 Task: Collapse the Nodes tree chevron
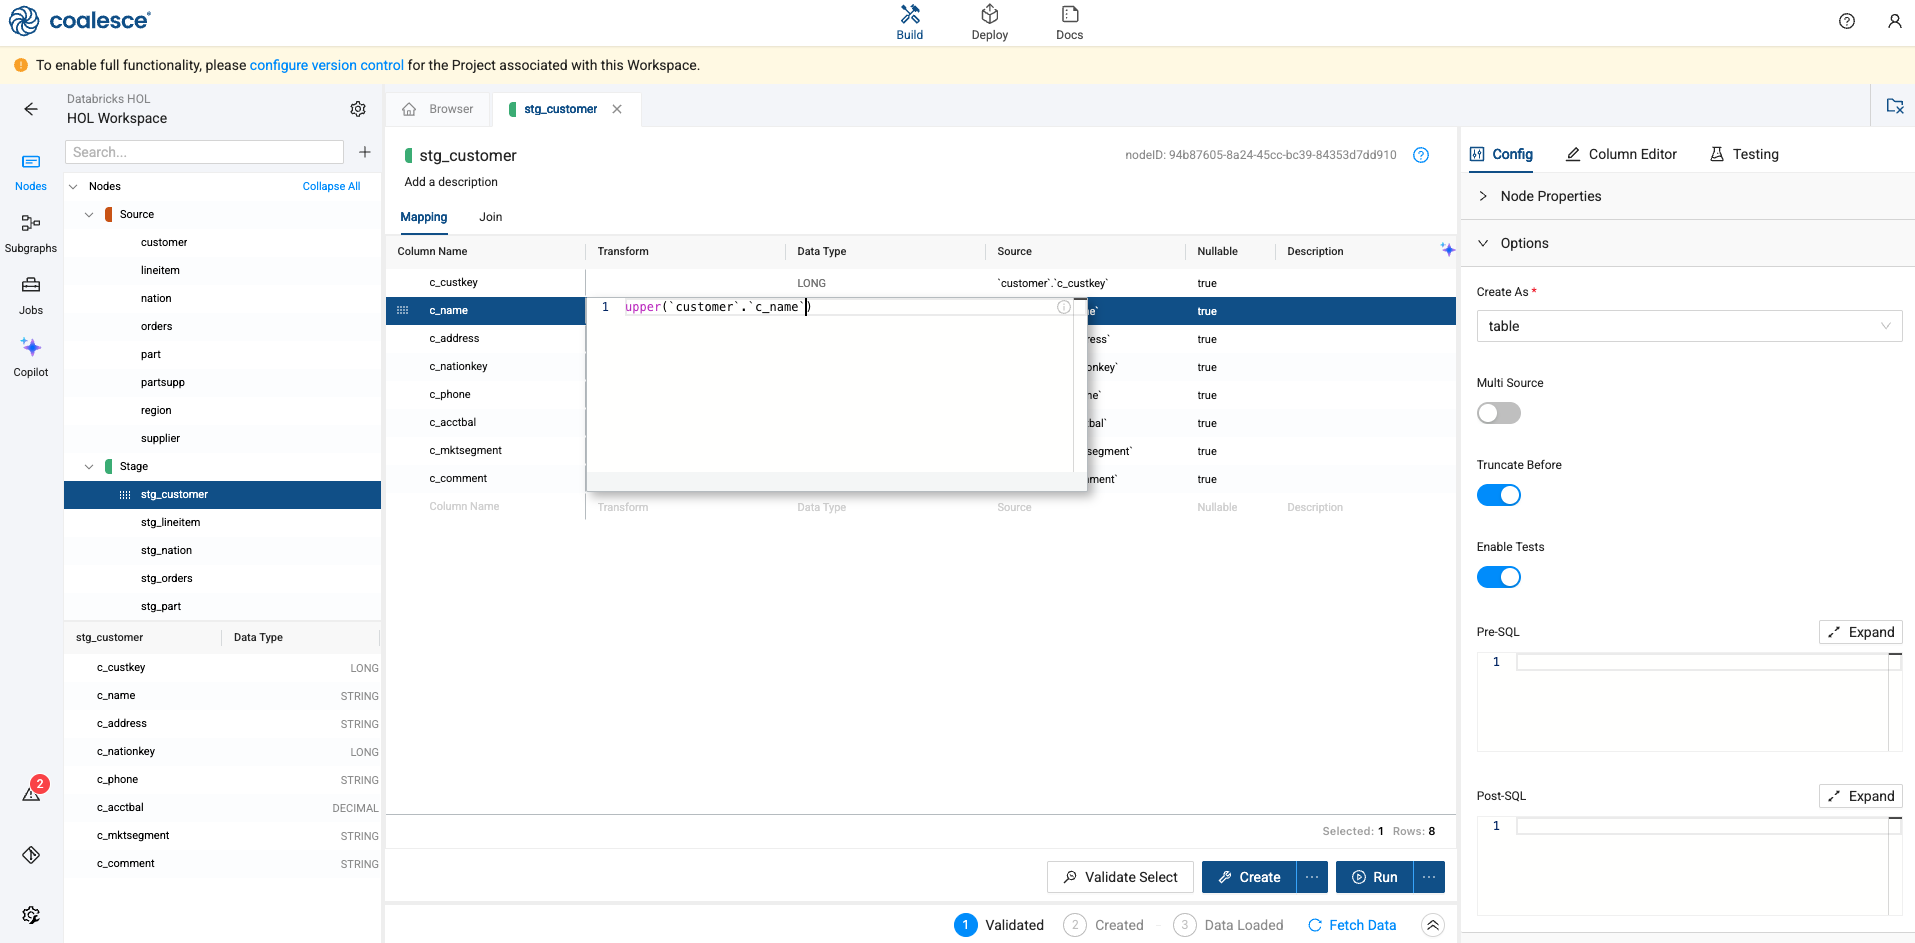(73, 186)
